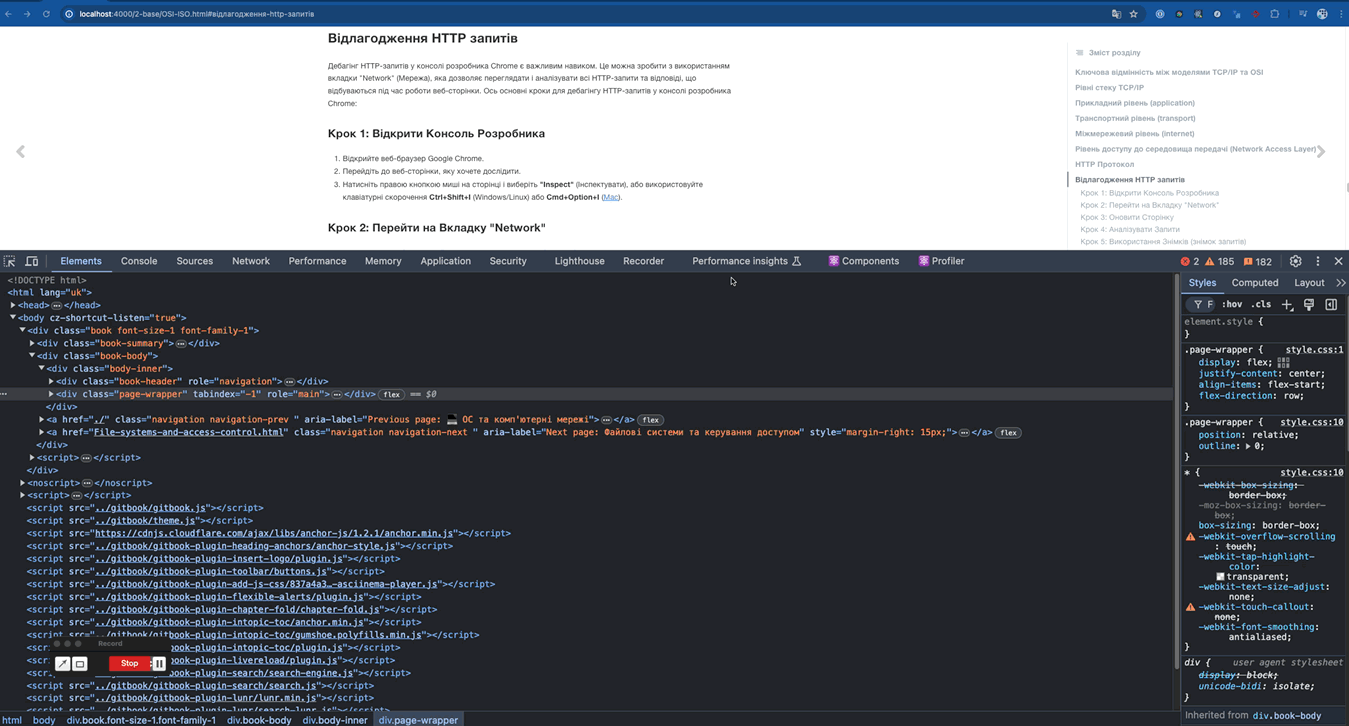
Task: Activate the inspect element picker icon
Action: coord(10,261)
